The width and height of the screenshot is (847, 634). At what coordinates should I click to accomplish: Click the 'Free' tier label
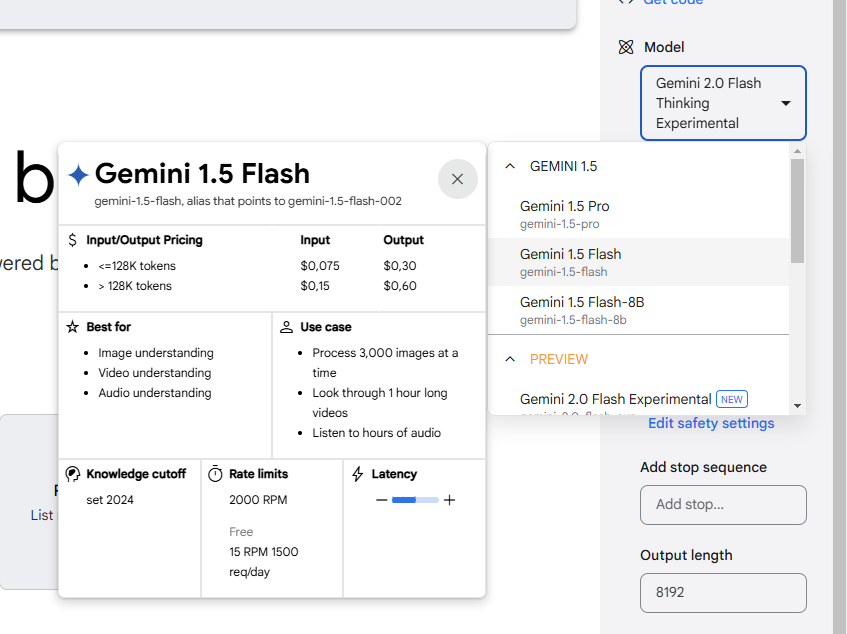coord(241,532)
